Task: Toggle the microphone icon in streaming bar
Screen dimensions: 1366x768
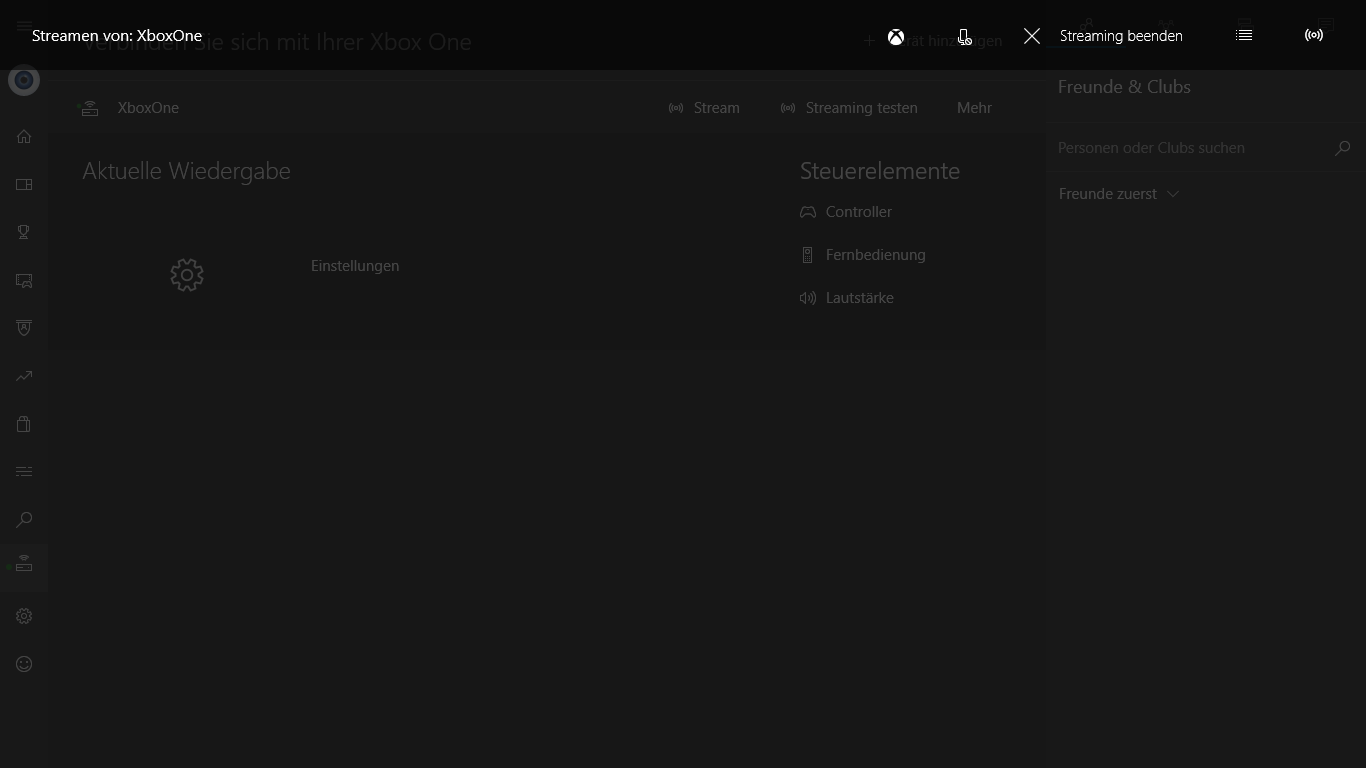Action: [964, 37]
